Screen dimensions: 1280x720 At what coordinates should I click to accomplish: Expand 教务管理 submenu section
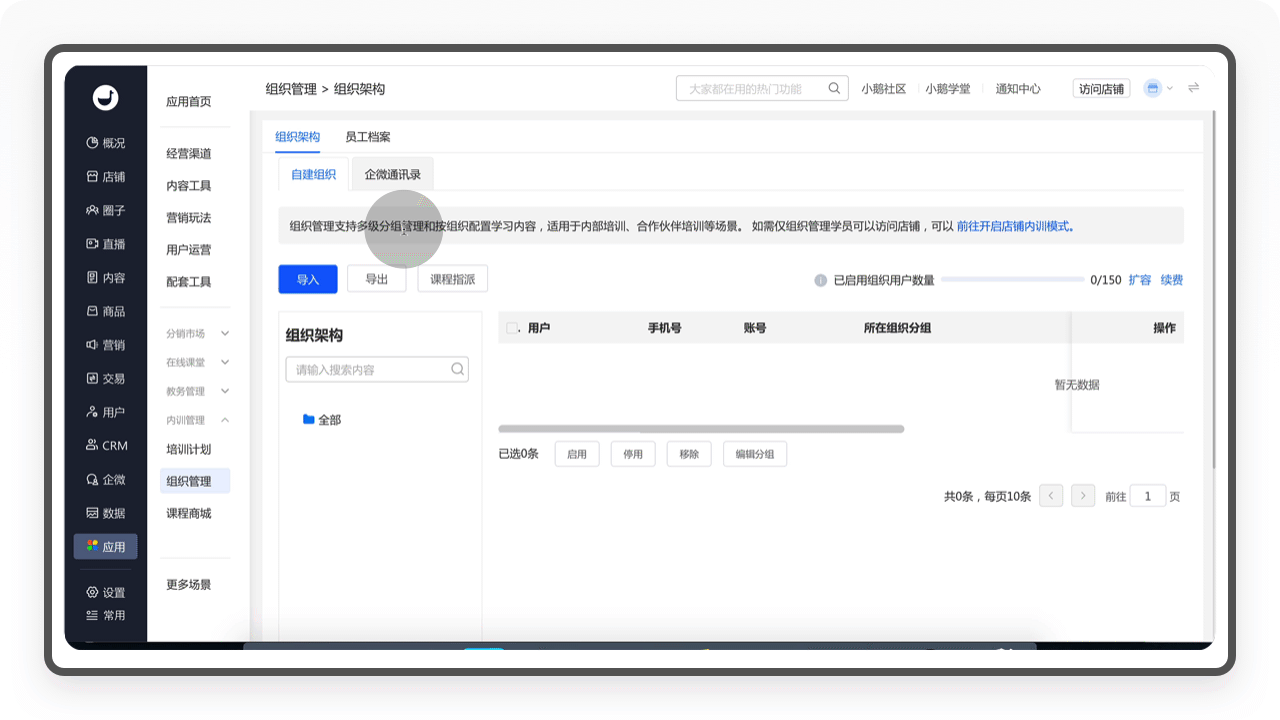click(x=198, y=391)
